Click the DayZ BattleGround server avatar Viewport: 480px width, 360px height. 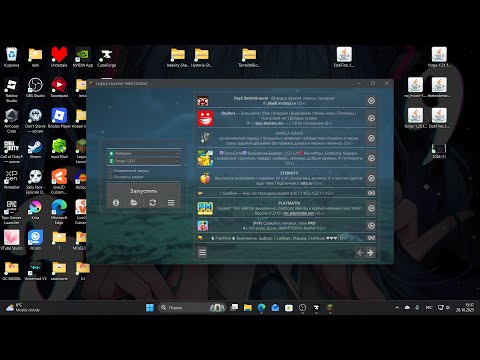click(x=203, y=101)
